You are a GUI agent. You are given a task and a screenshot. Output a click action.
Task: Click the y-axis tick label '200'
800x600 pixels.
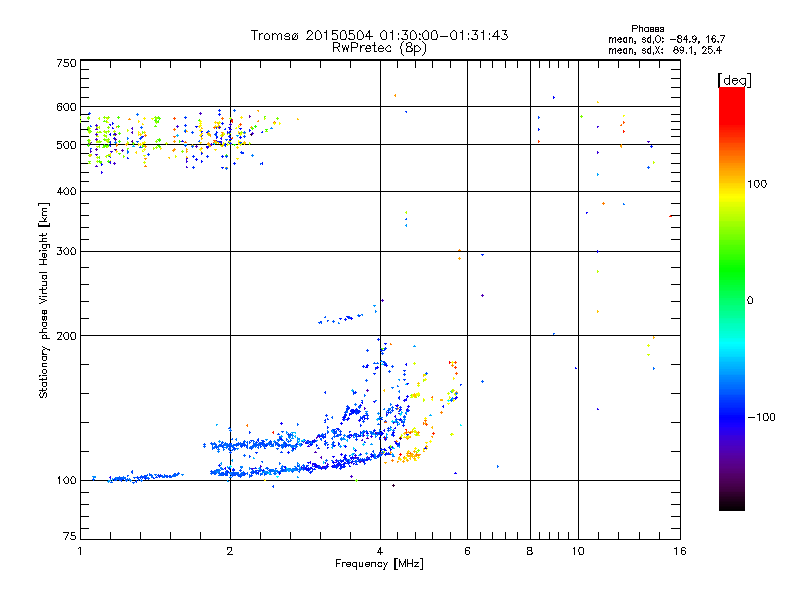point(66,336)
